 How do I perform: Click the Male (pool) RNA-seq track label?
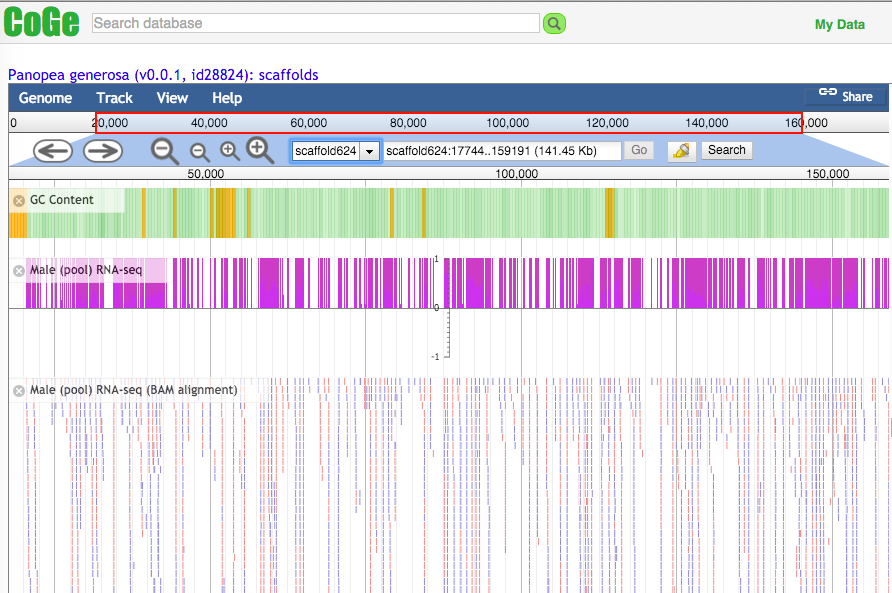(85, 270)
